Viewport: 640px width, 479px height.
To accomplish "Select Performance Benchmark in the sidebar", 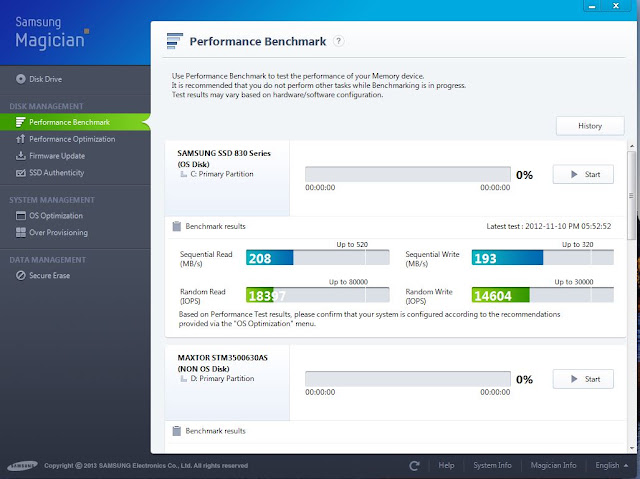I will click(x=75, y=122).
